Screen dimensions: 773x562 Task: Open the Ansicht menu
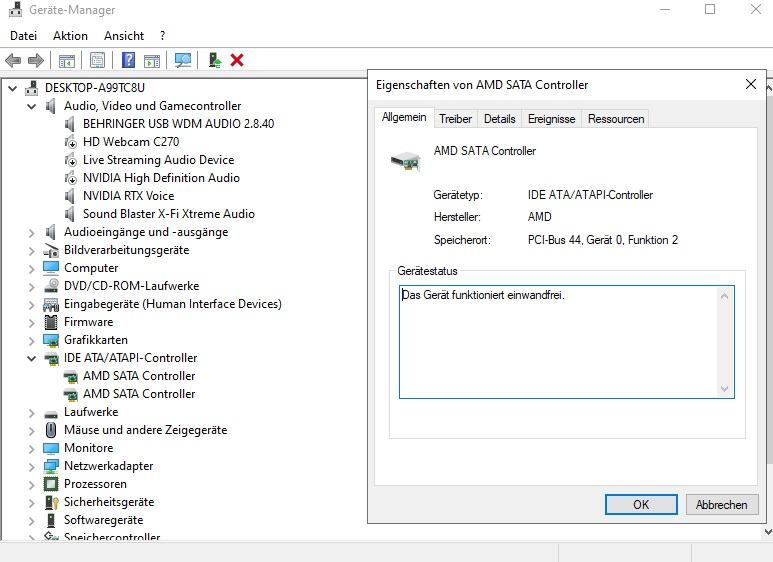click(x=124, y=36)
